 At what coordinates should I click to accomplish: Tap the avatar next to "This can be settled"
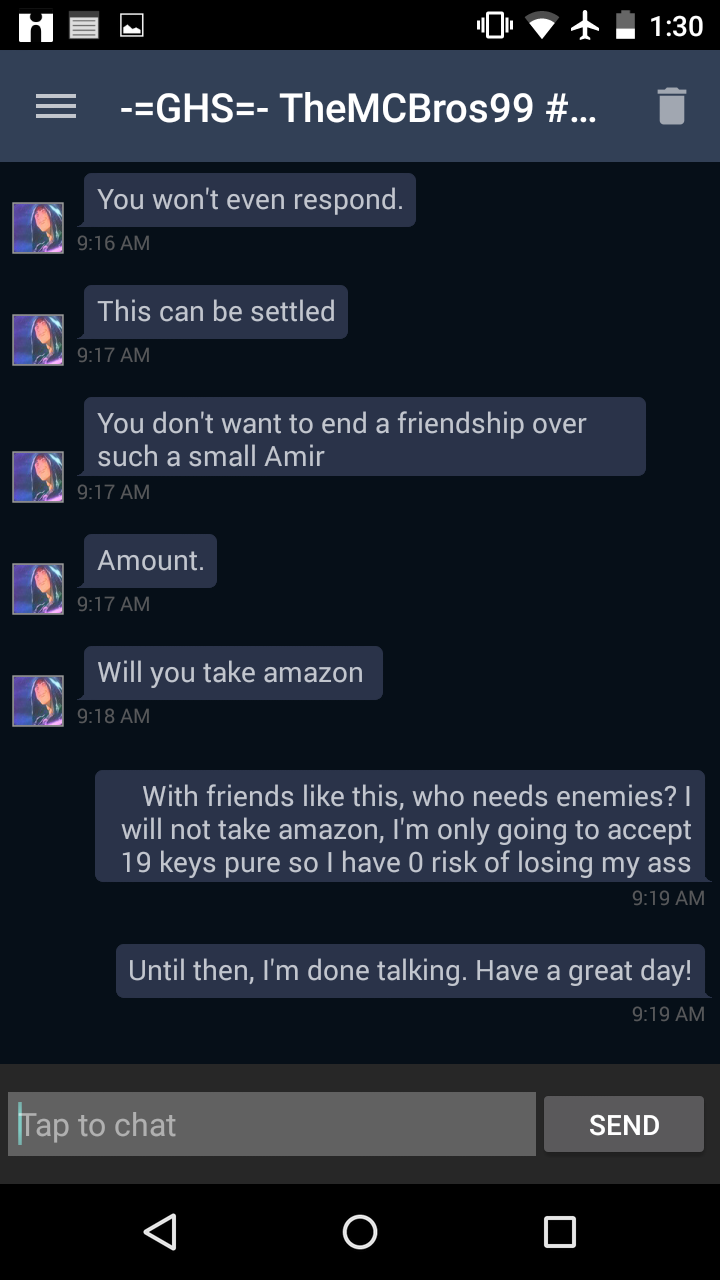pyautogui.click(x=38, y=340)
